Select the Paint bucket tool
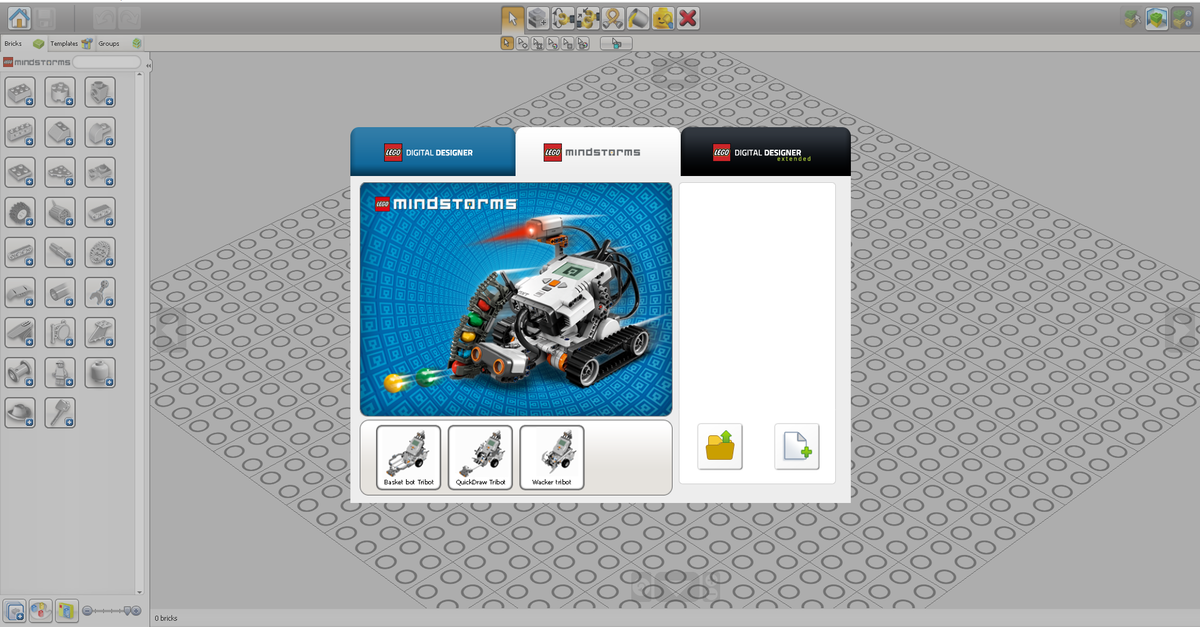This screenshot has width=1200, height=627. coord(638,17)
